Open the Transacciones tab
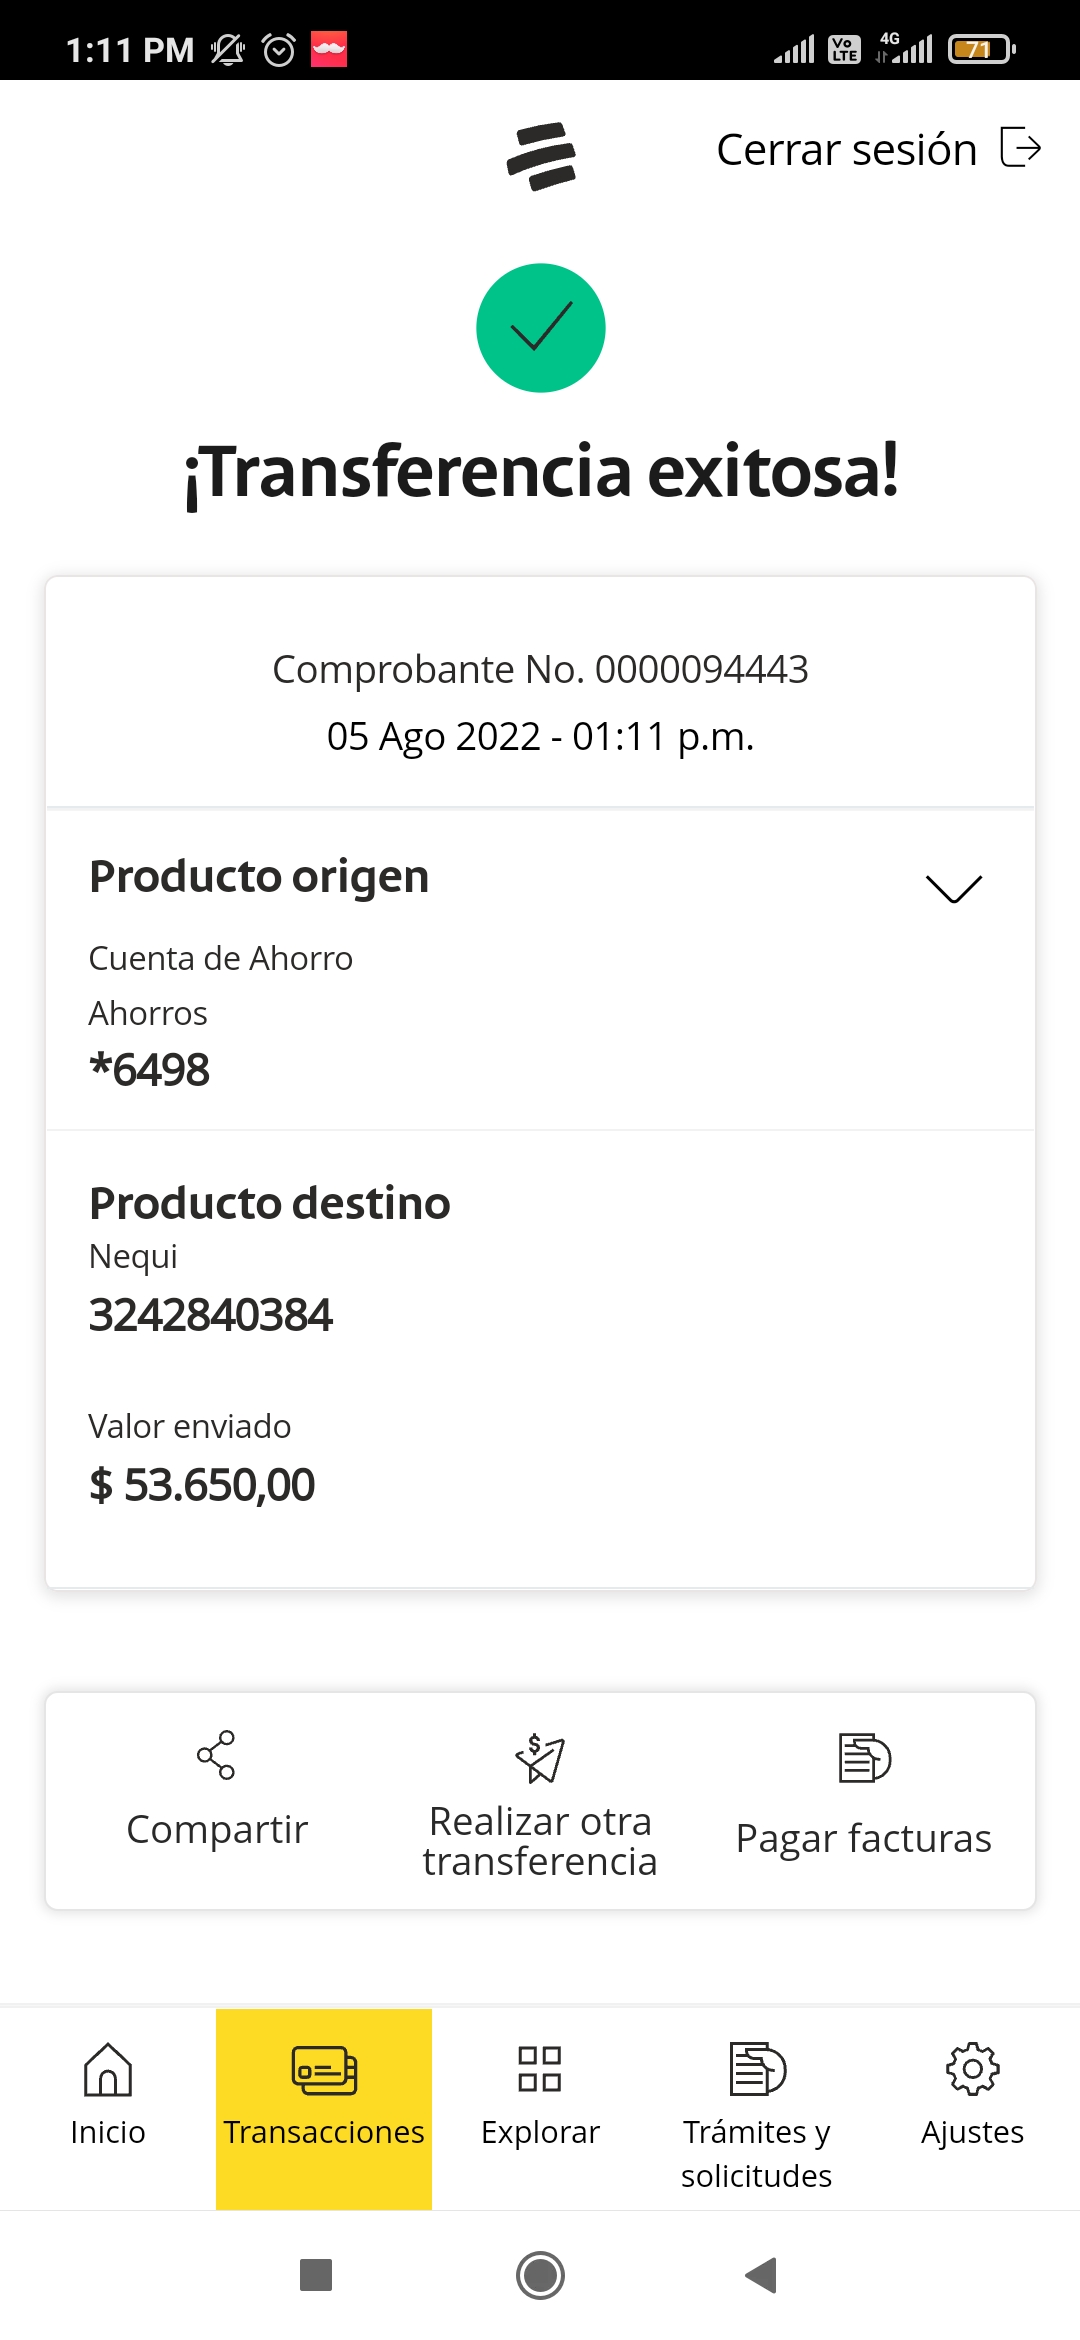 tap(324, 2108)
